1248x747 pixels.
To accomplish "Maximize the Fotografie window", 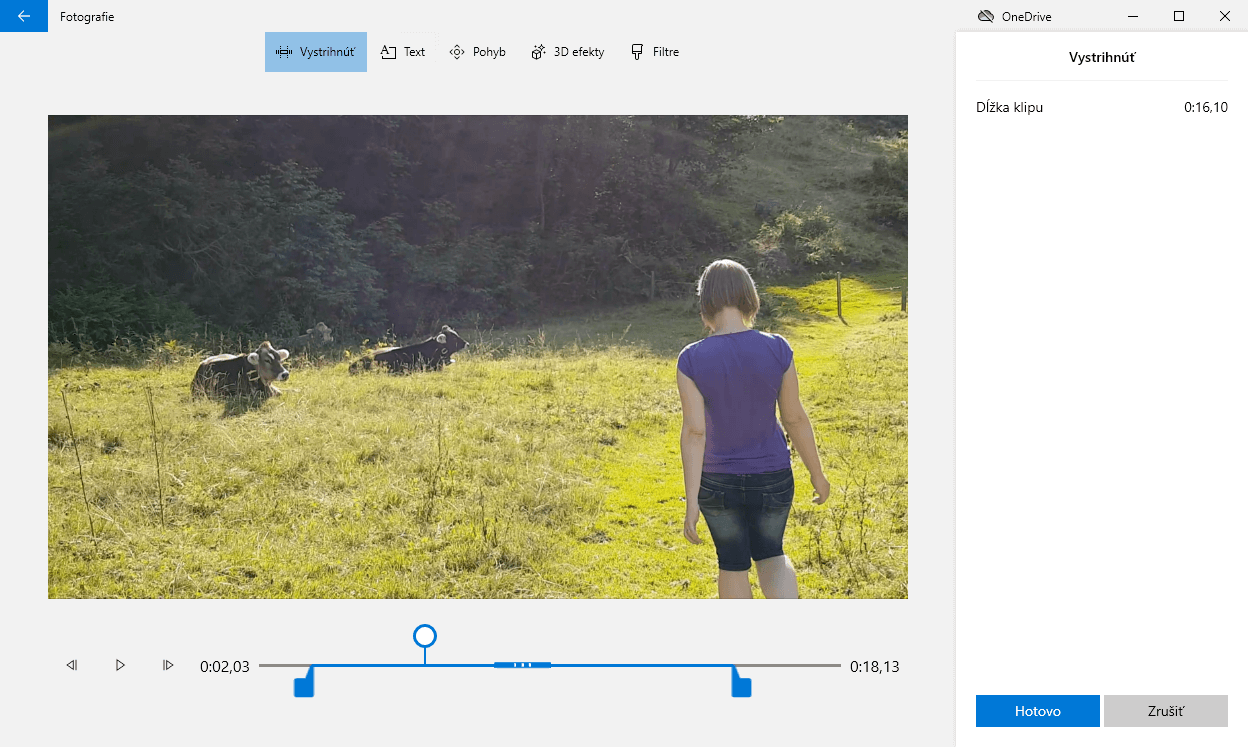I will point(1179,16).
